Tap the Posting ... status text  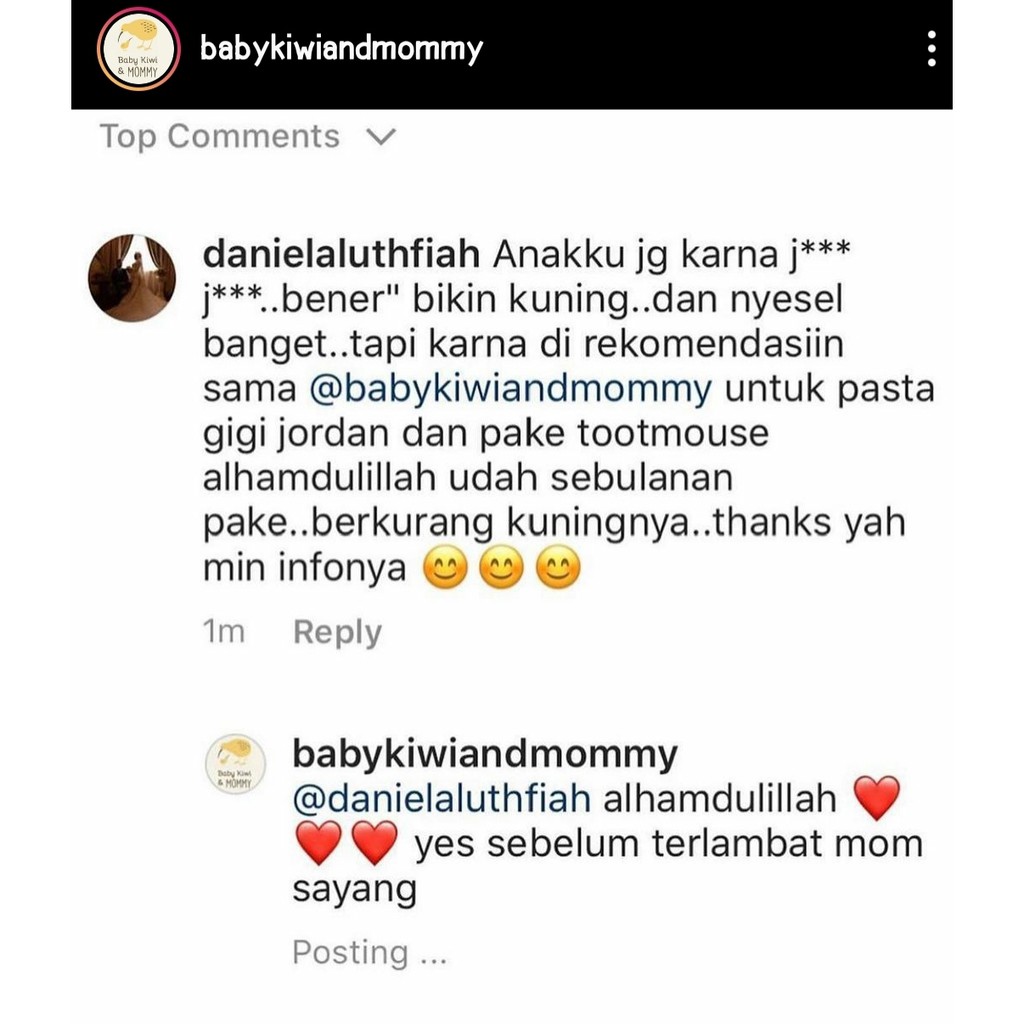tap(370, 952)
